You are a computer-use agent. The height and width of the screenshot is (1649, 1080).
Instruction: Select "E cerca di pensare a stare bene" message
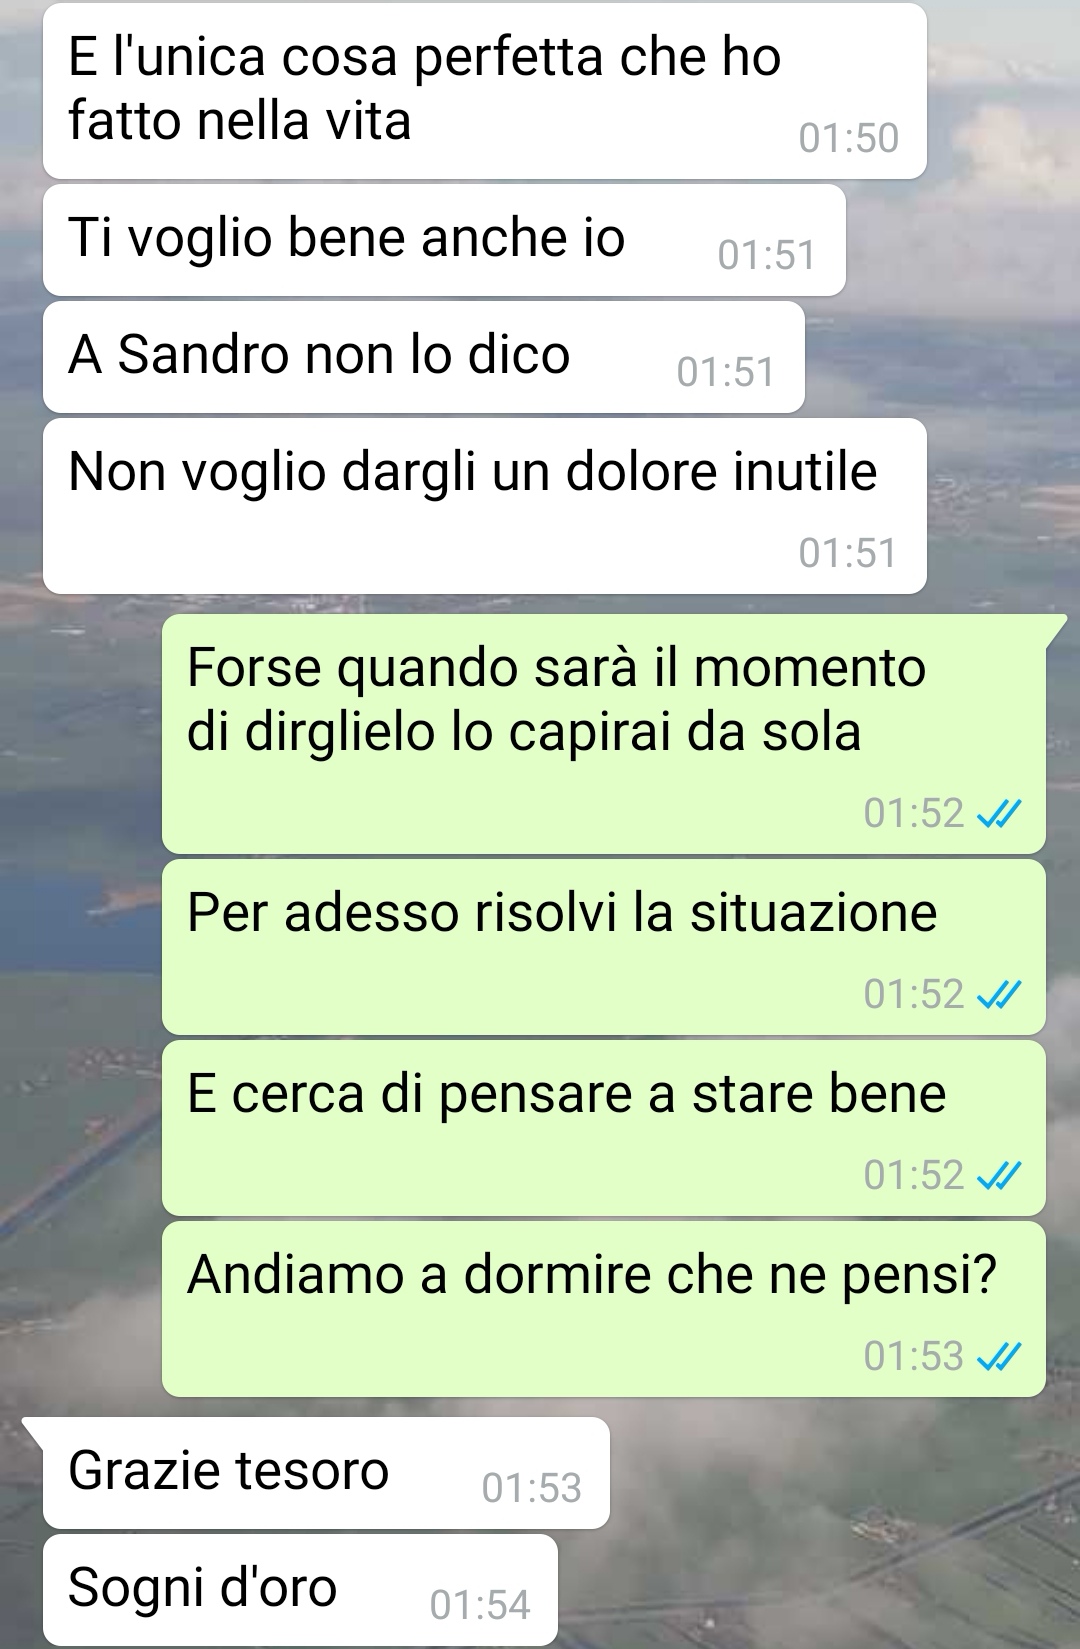tap(604, 1128)
